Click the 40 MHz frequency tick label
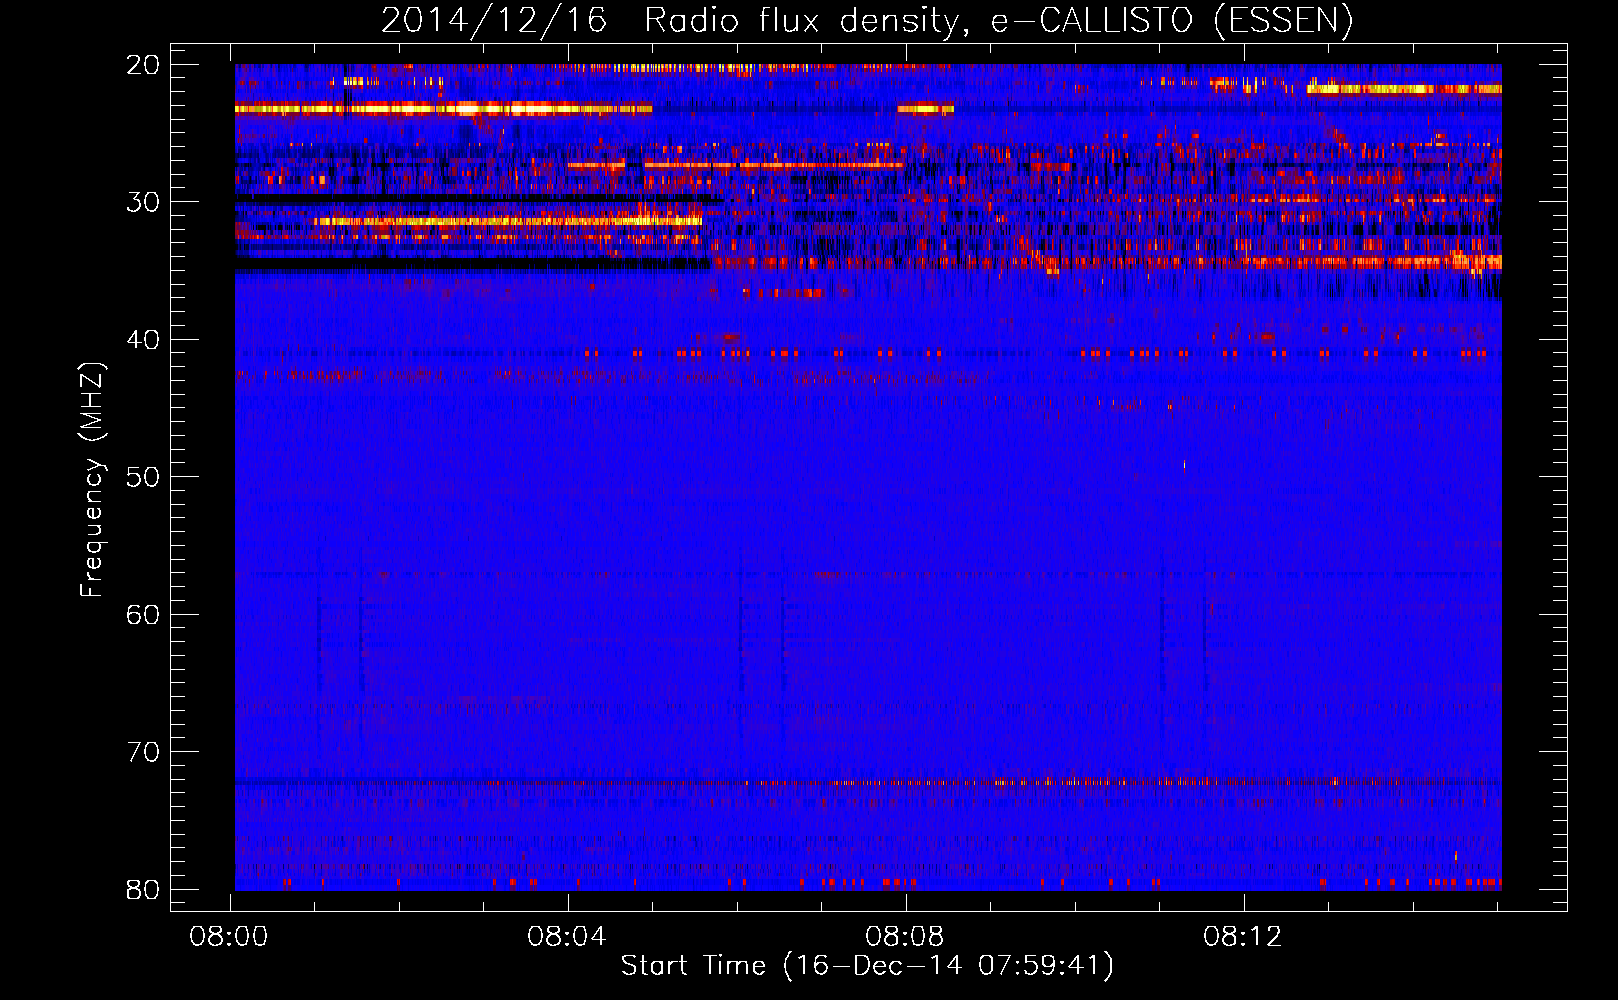 coord(143,340)
